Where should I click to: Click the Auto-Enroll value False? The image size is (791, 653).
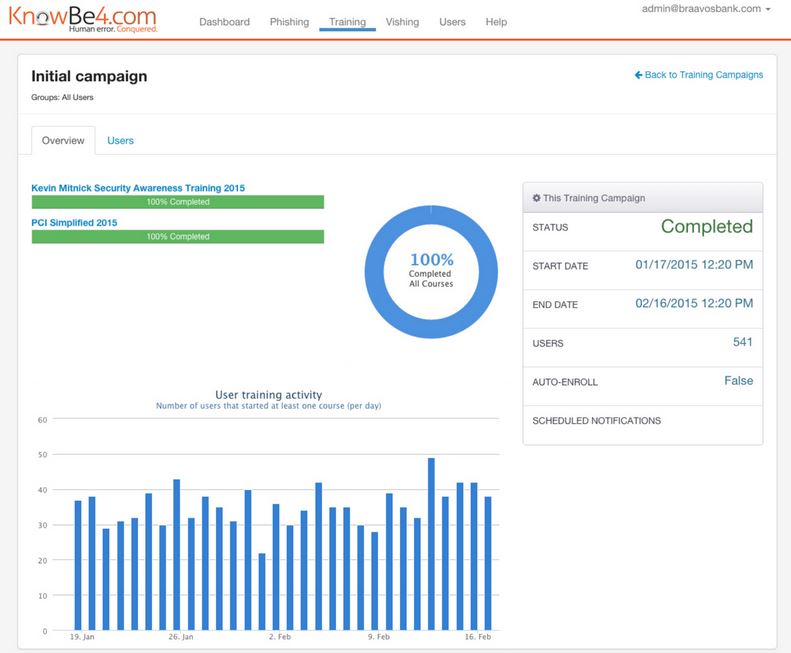coord(739,380)
